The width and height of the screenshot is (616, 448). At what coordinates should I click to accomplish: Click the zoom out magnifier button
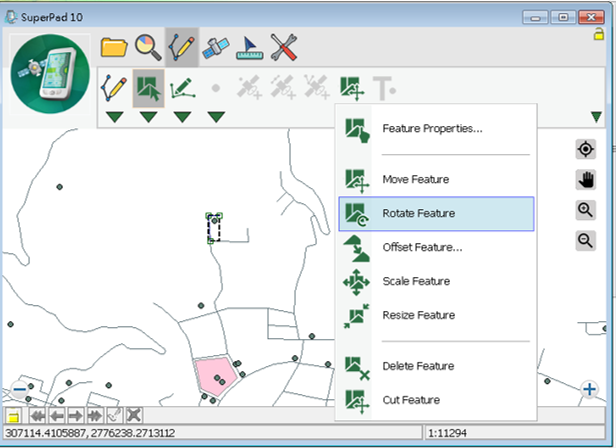(x=586, y=240)
